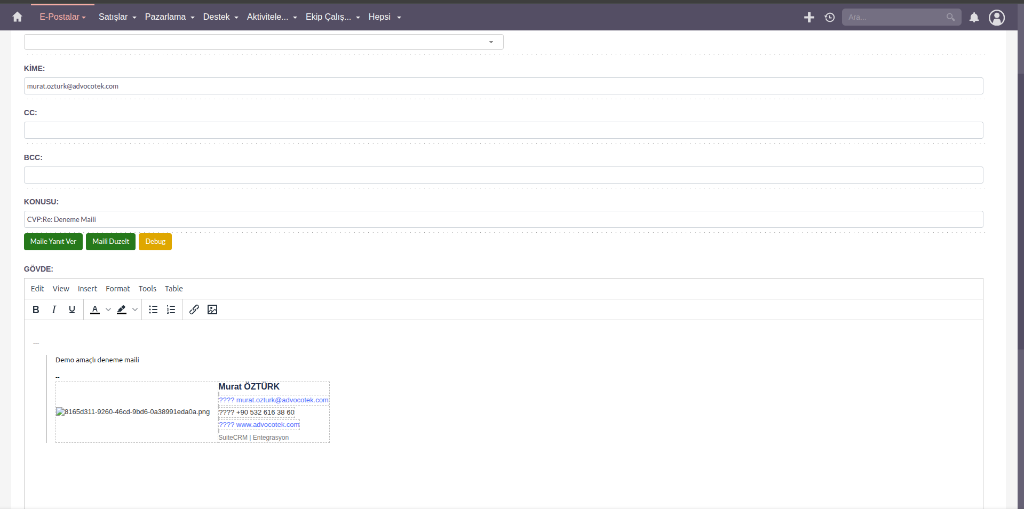The width and height of the screenshot is (1024, 509).
Task: Expand the Aktivitele... menu
Action: [x=272, y=17]
